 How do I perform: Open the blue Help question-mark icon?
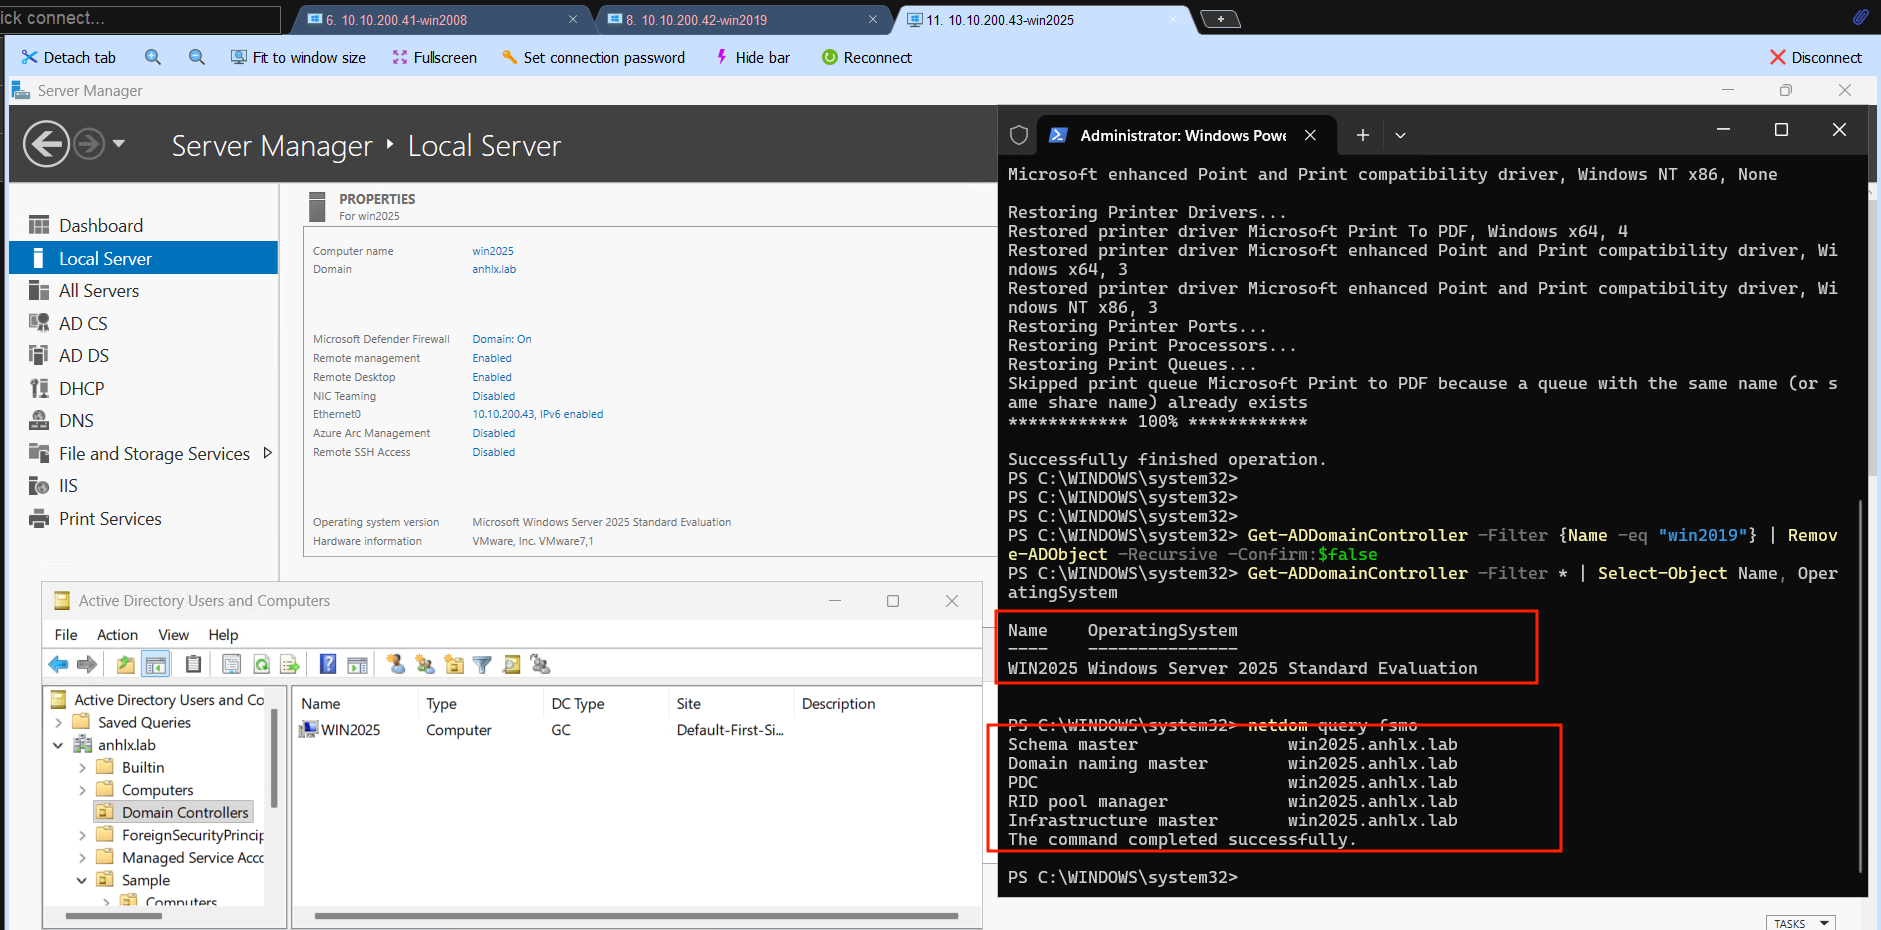[328, 664]
